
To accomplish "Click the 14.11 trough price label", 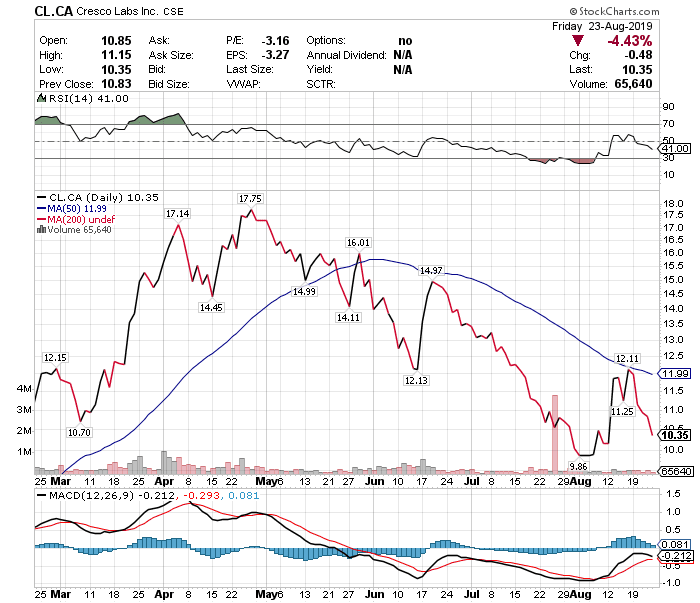I will tap(348, 317).
